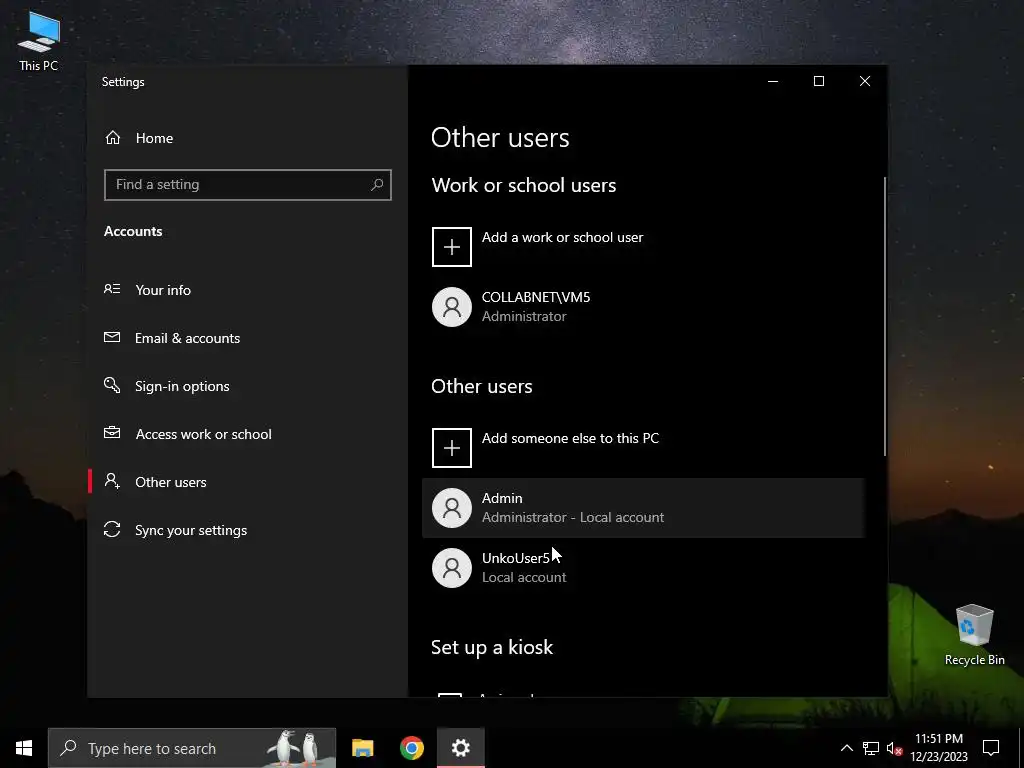
Task: Click plus icon for work or school user
Action: coord(452,247)
